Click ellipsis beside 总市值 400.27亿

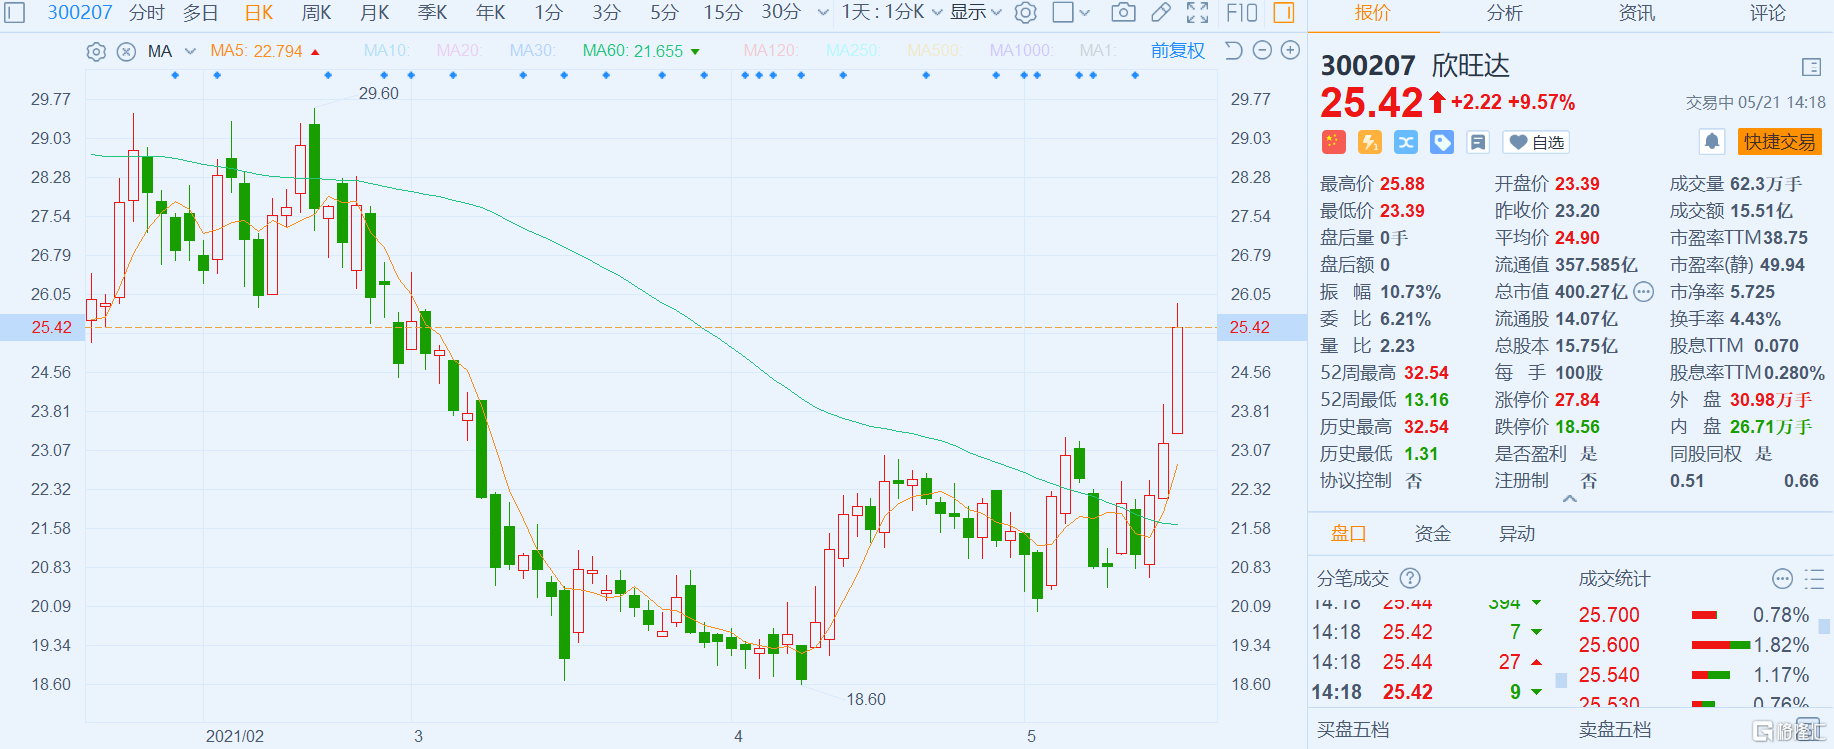[1644, 292]
